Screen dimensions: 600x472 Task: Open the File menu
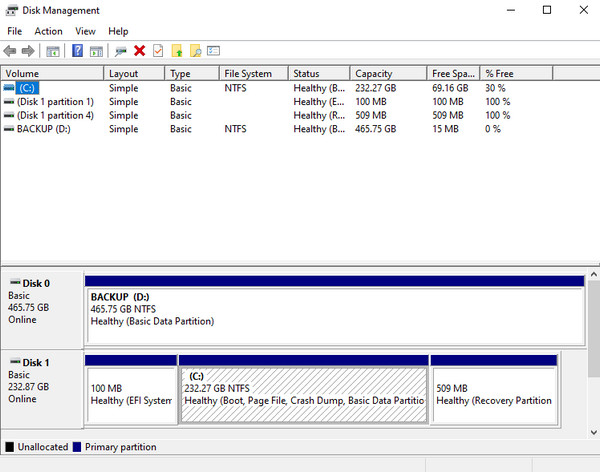[15, 31]
